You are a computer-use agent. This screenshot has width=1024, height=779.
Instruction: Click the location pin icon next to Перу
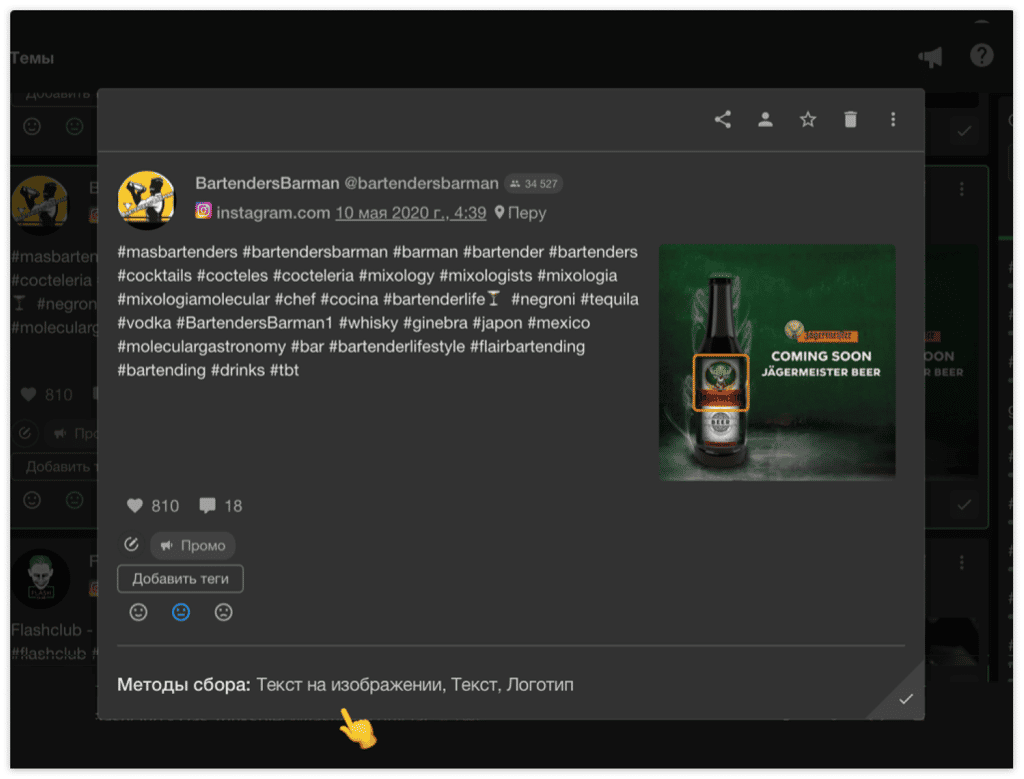click(500, 212)
